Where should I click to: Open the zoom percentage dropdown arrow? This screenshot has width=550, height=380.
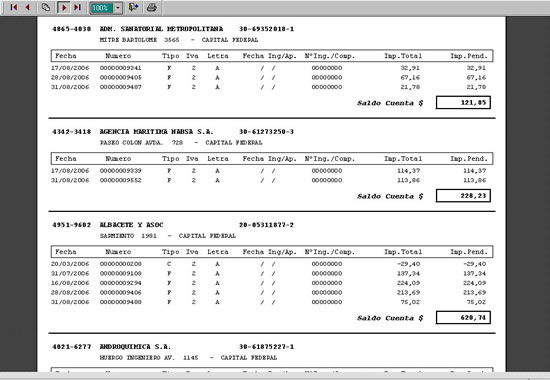[x=118, y=8]
